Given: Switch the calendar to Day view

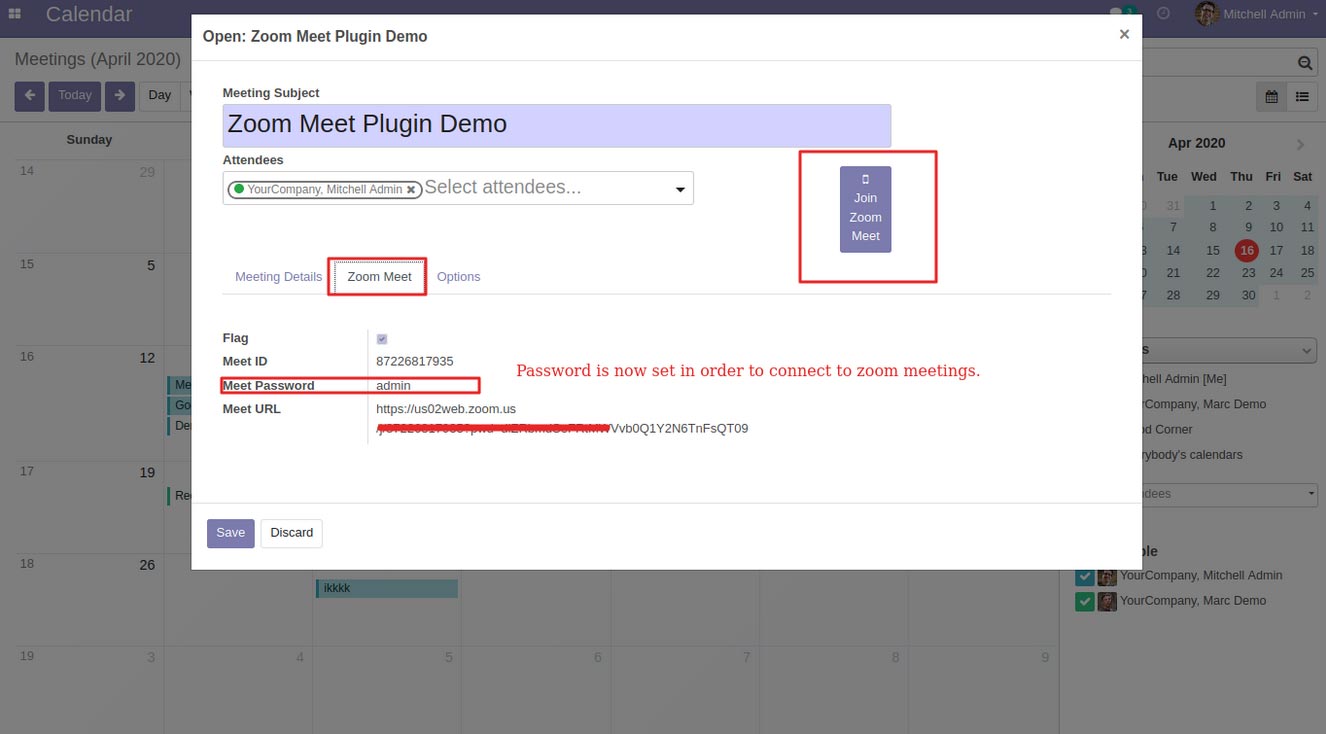Looking at the screenshot, I should (x=159, y=96).
